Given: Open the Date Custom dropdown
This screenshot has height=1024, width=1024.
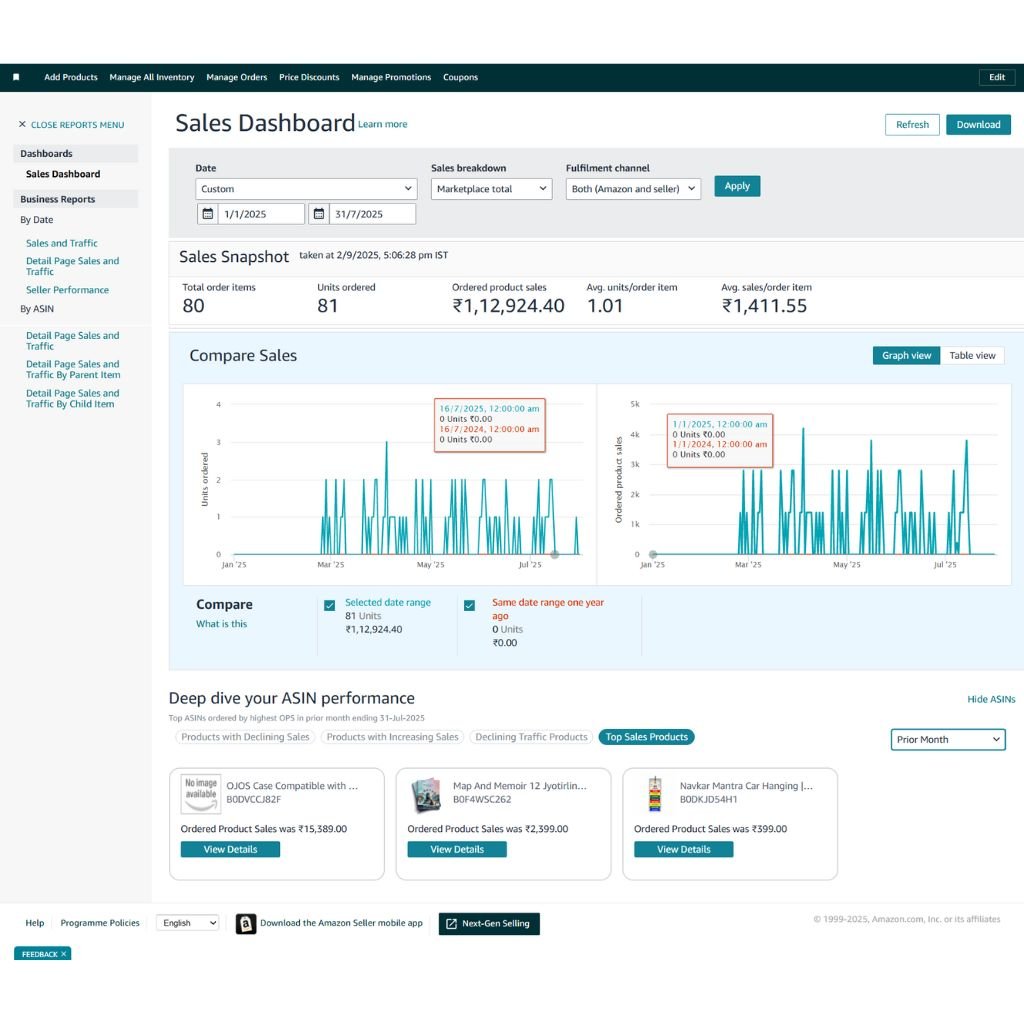Looking at the screenshot, I should tap(306, 189).
